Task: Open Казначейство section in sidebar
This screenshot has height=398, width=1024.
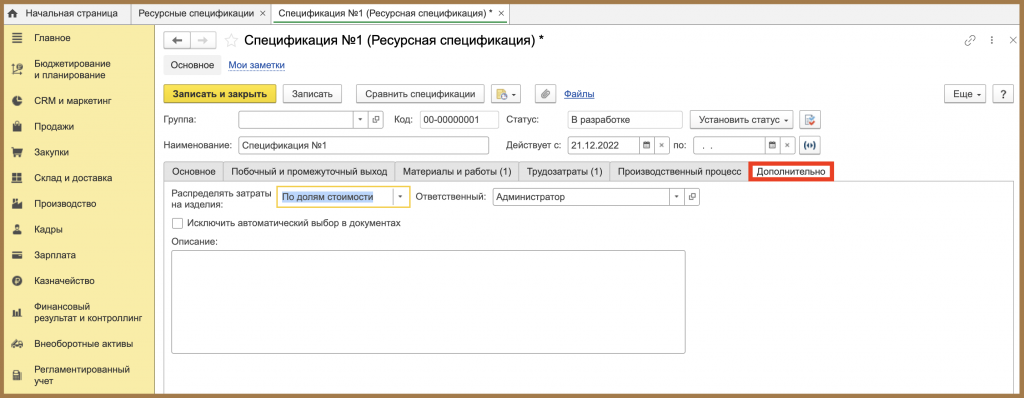Action: tap(64, 281)
